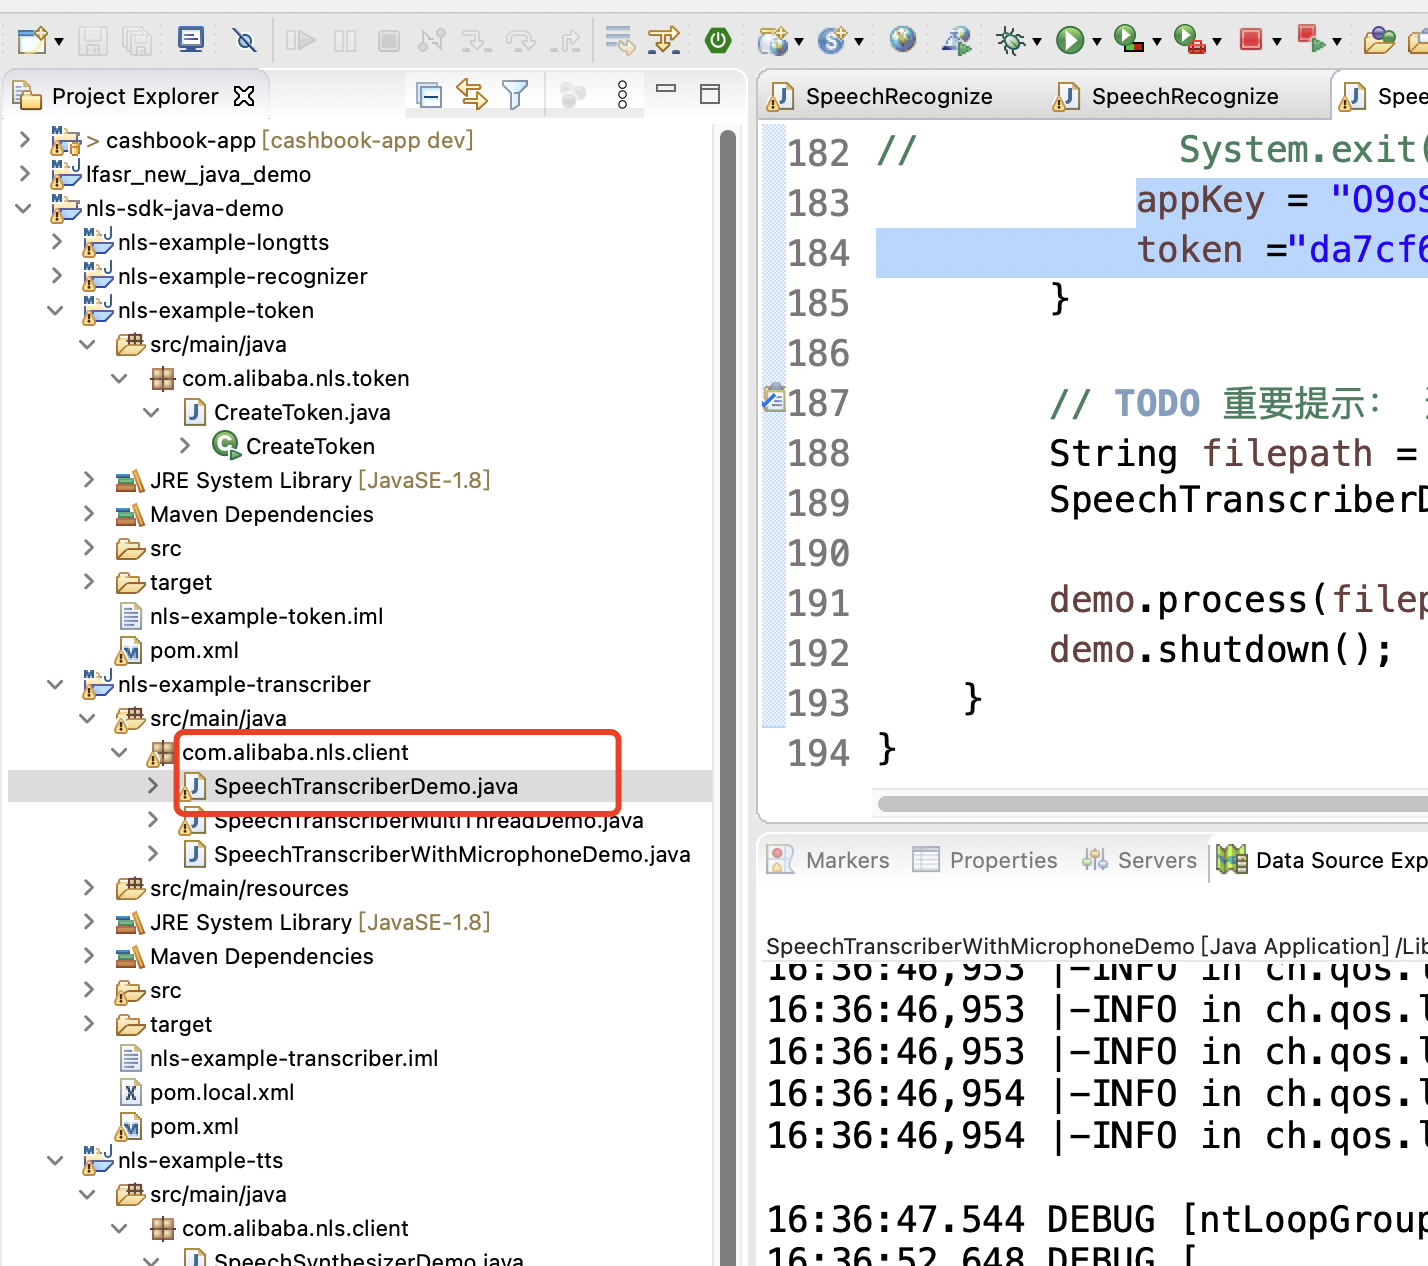Click the green Spring Boot power icon
The width and height of the screenshot is (1428, 1266).
[x=718, y=40]
